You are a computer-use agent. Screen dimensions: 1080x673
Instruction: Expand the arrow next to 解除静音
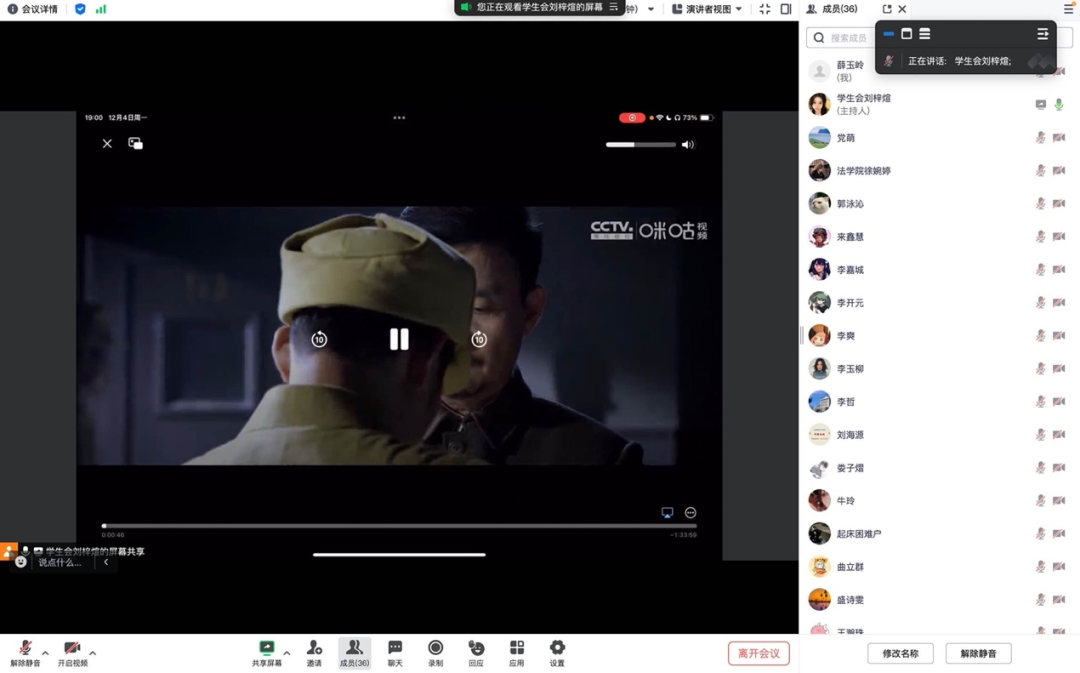45,653
